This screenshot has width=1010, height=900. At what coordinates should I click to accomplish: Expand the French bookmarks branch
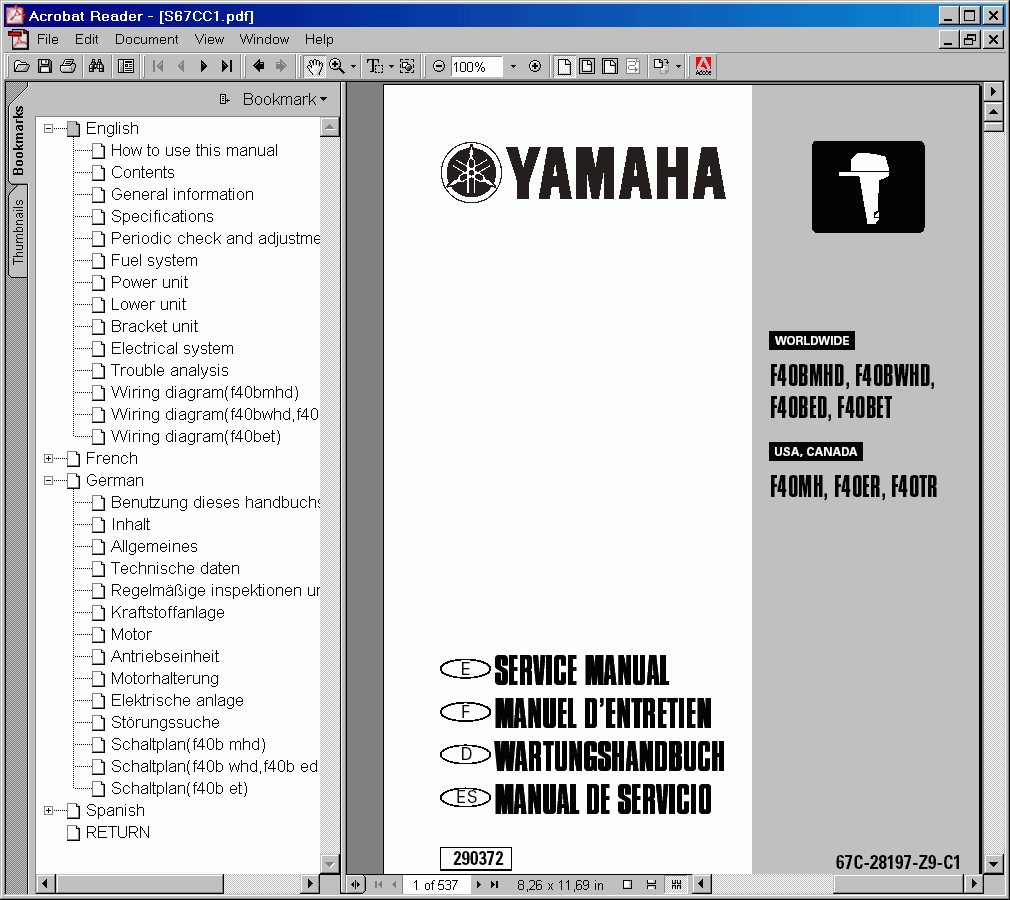click(x=48, y=458)
